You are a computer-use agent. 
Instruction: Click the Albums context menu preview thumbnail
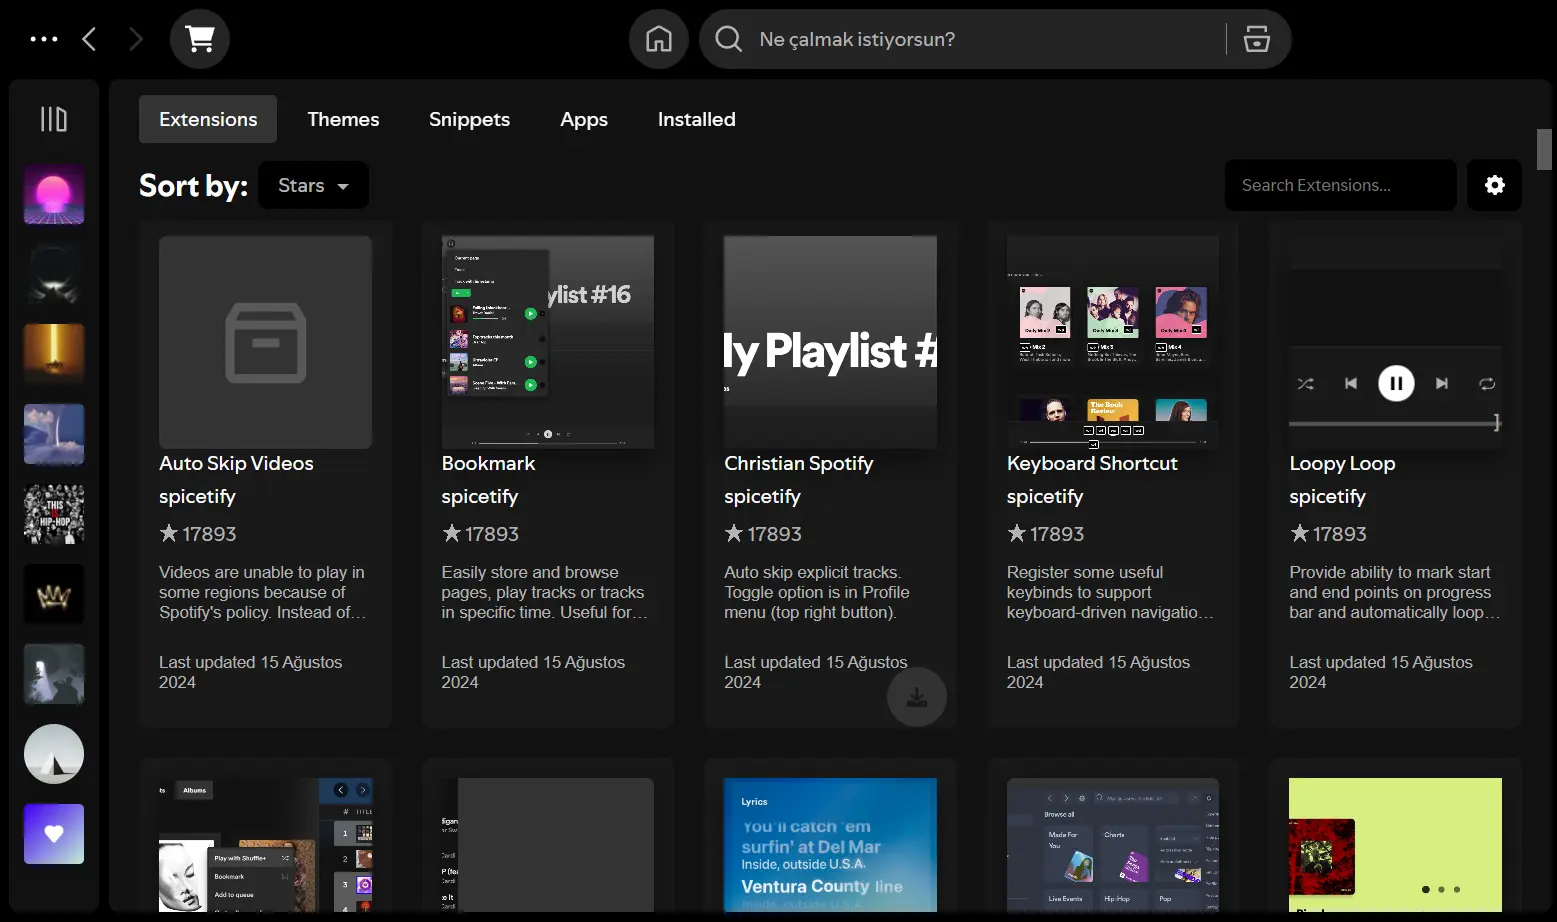(x=265, y=845)
